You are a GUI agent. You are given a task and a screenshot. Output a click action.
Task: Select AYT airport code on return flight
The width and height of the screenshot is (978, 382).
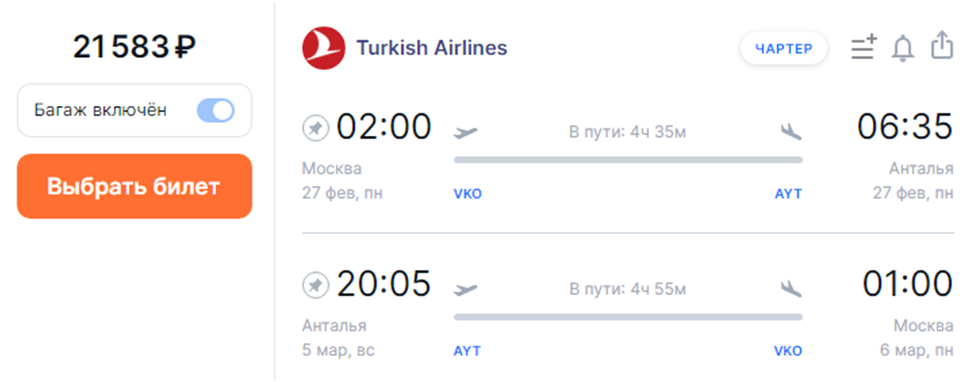[x=467, y=351]
